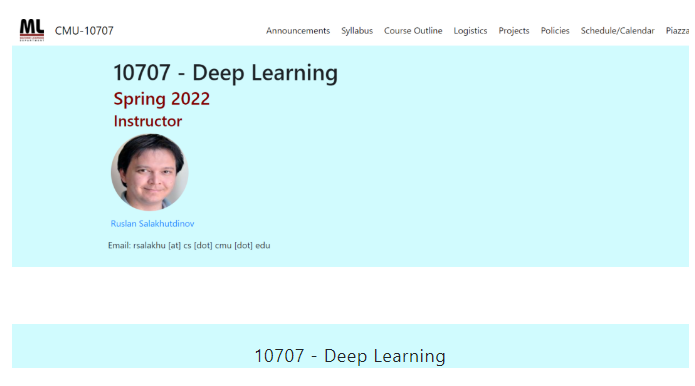Click the red 'Instructor' heading
This screenshot has width=695, height=386.
pyautogui.click(x=148, y=121)
